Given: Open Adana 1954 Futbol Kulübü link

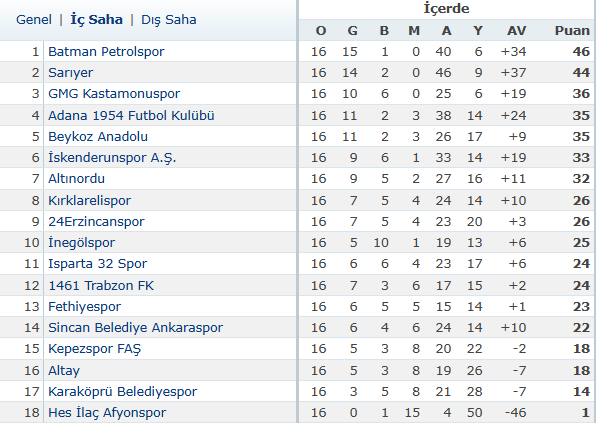Looking at the screenshot, I should click(x=131, y=116).
